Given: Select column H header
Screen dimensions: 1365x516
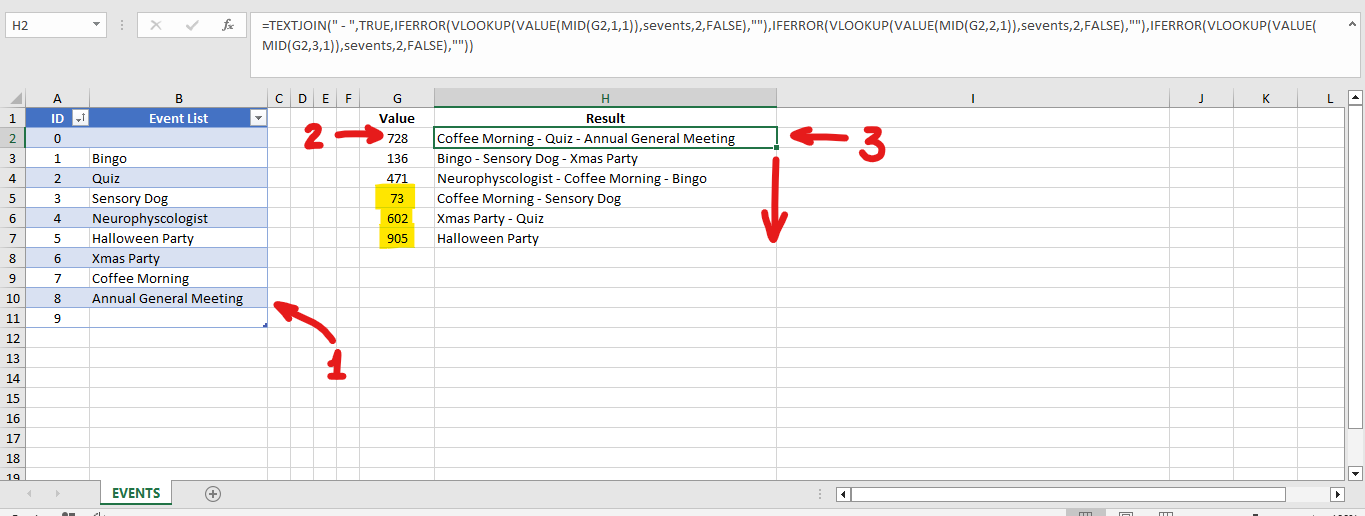Looking at the screenshot, I should [605, 98].
